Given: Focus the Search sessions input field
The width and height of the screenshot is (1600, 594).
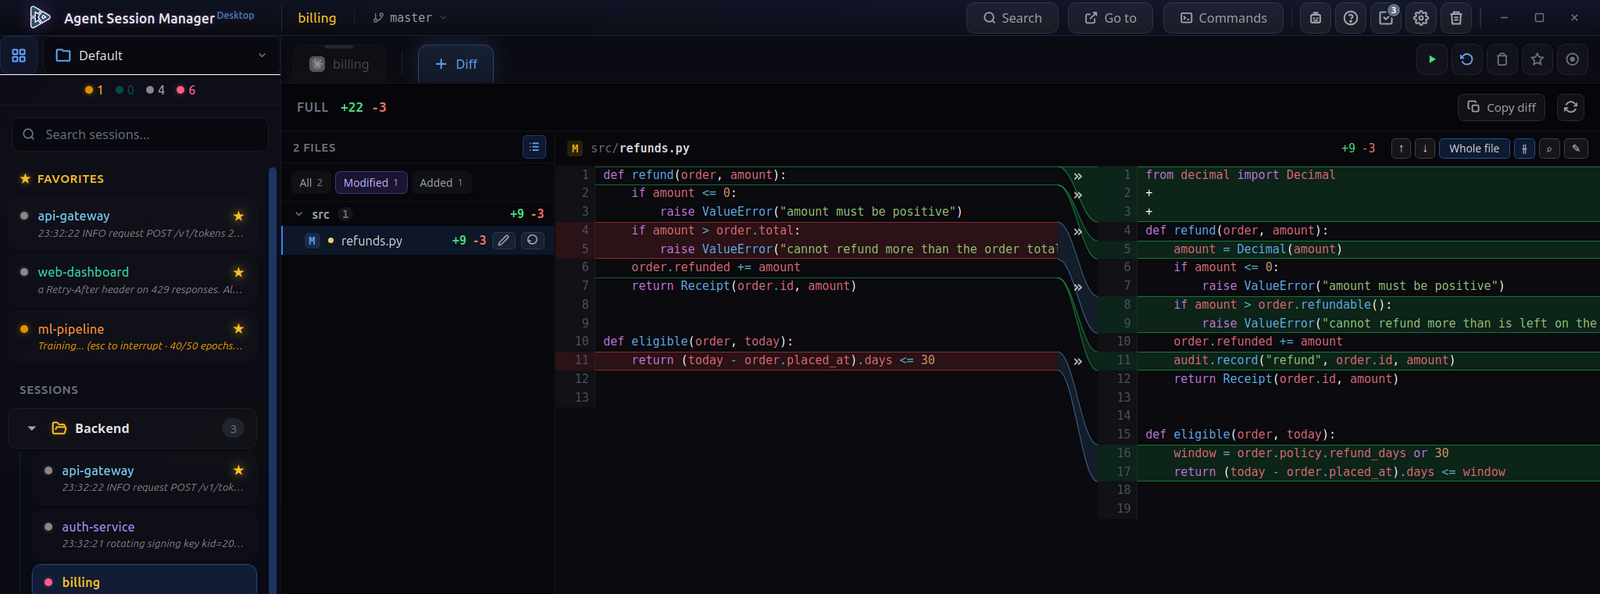Looking at the screenshot, I should pos(140,134).
